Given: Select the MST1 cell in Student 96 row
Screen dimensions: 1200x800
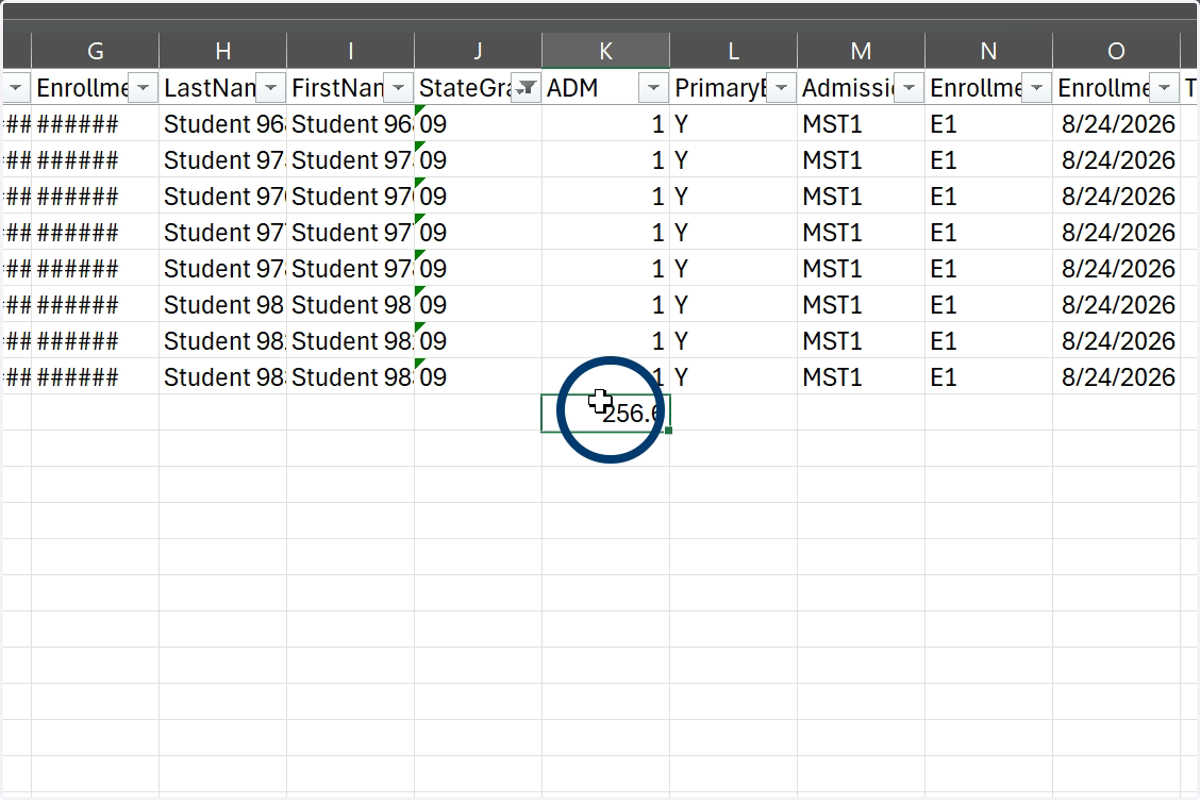Looking at the screenshot, I should 861,124.
